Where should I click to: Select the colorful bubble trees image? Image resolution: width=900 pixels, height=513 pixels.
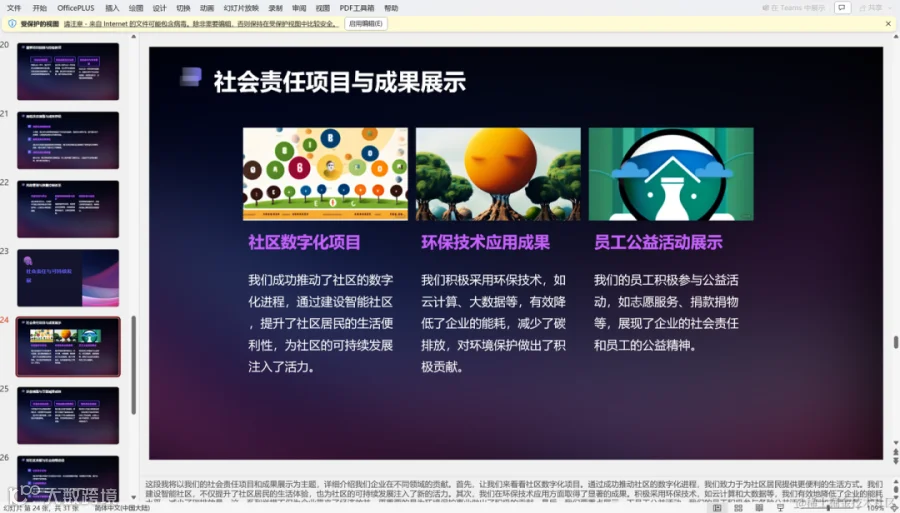point(325,174)
